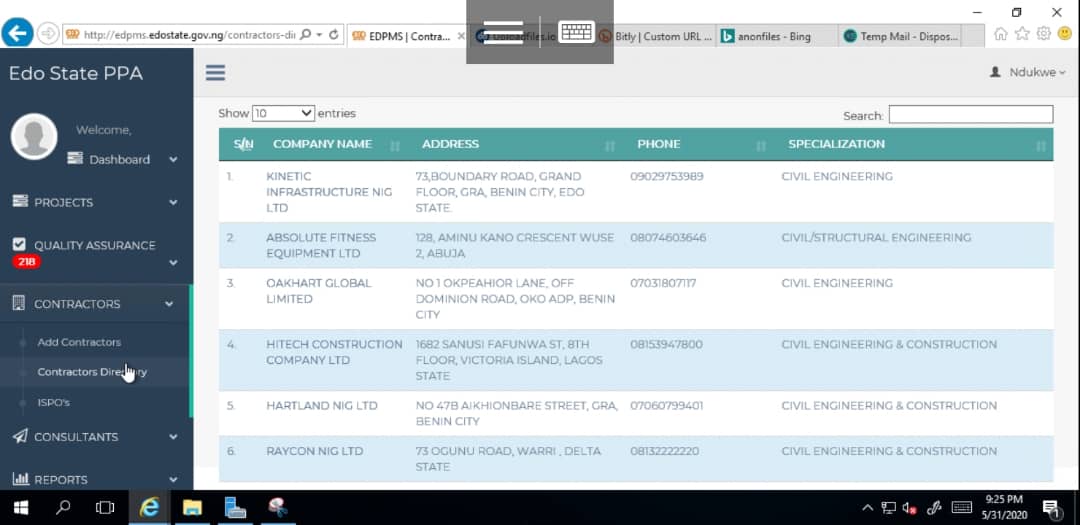Select KINETIC INFRASTRUCTURE NIG LTD company name

point(329,192)
